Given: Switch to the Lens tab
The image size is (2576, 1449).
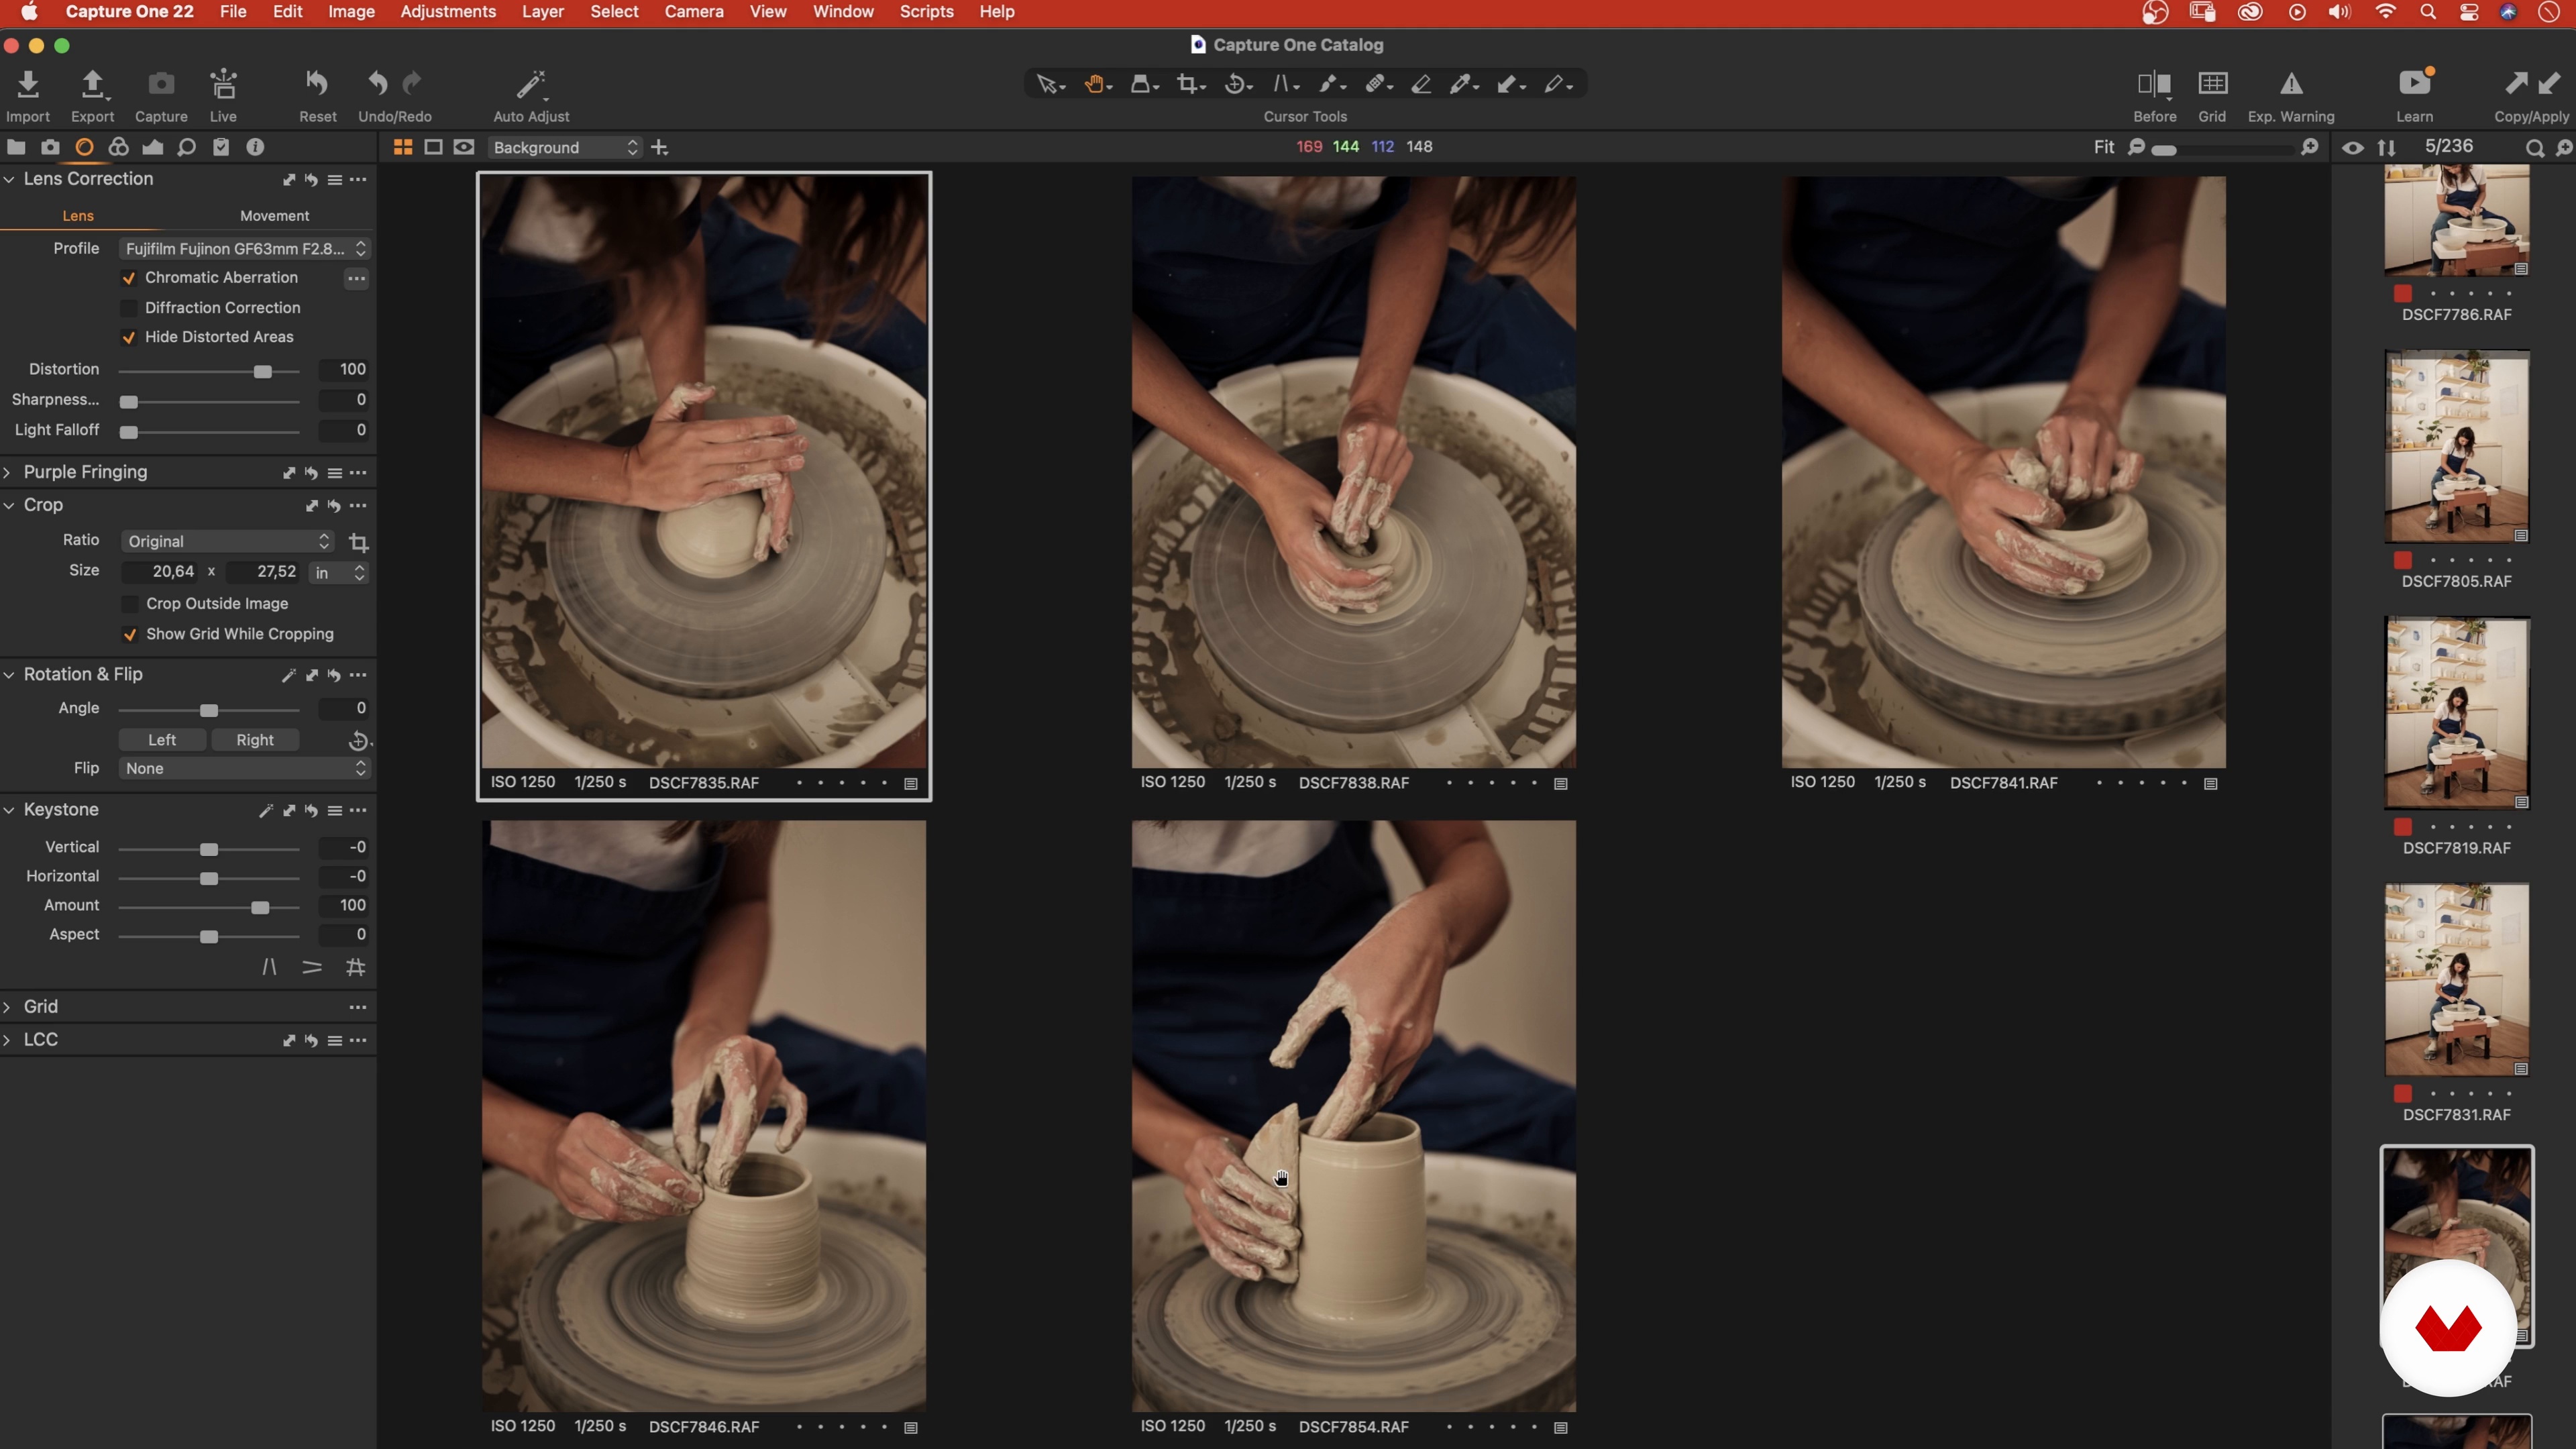Looking at the screenshot, I should [x=78, y=216].
